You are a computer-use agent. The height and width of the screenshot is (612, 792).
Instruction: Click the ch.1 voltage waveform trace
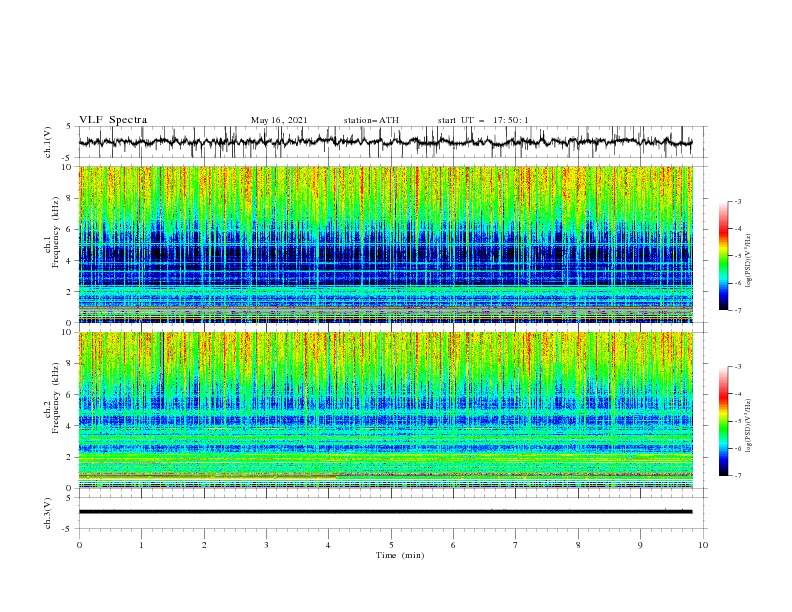(385, 142)
